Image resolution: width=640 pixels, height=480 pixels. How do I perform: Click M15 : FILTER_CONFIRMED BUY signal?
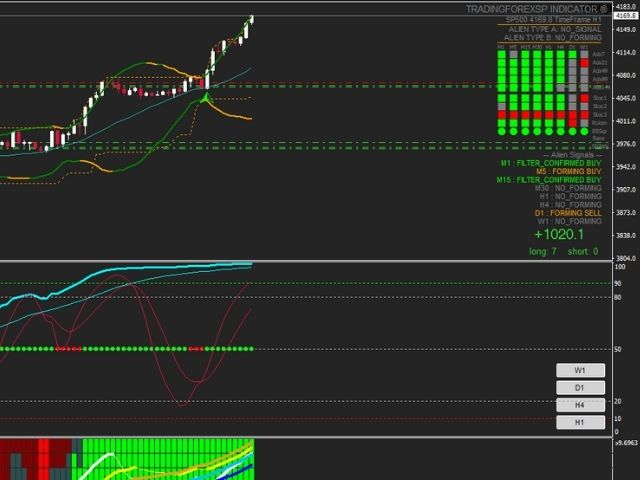click(x=549, y=180)
